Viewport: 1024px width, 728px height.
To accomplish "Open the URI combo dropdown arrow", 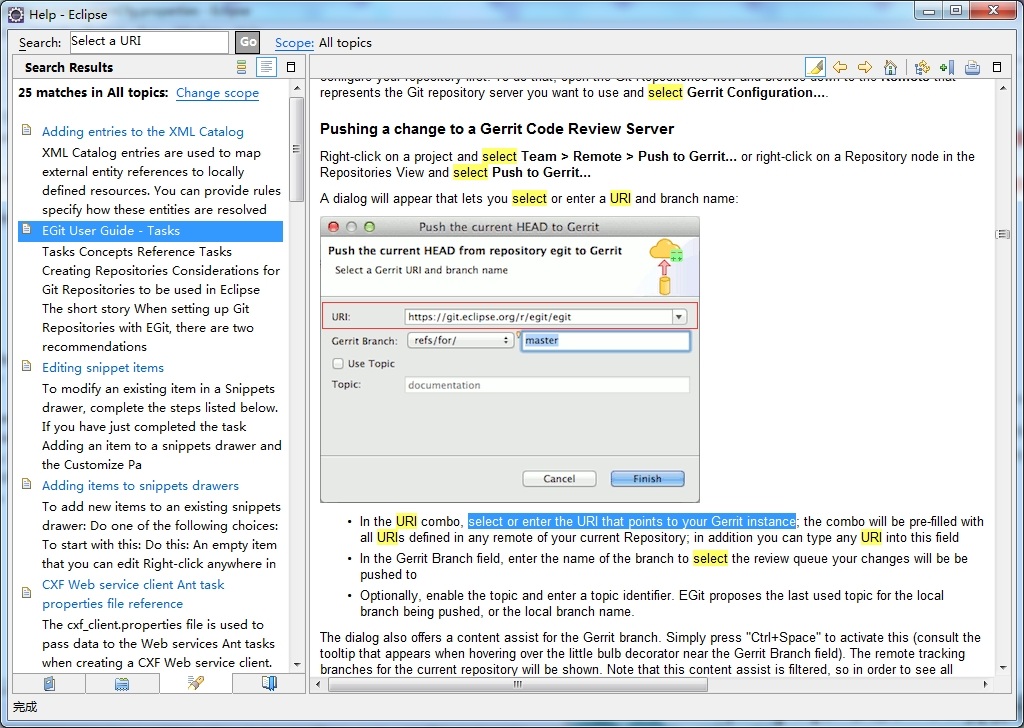I will [x=679, y=317].
